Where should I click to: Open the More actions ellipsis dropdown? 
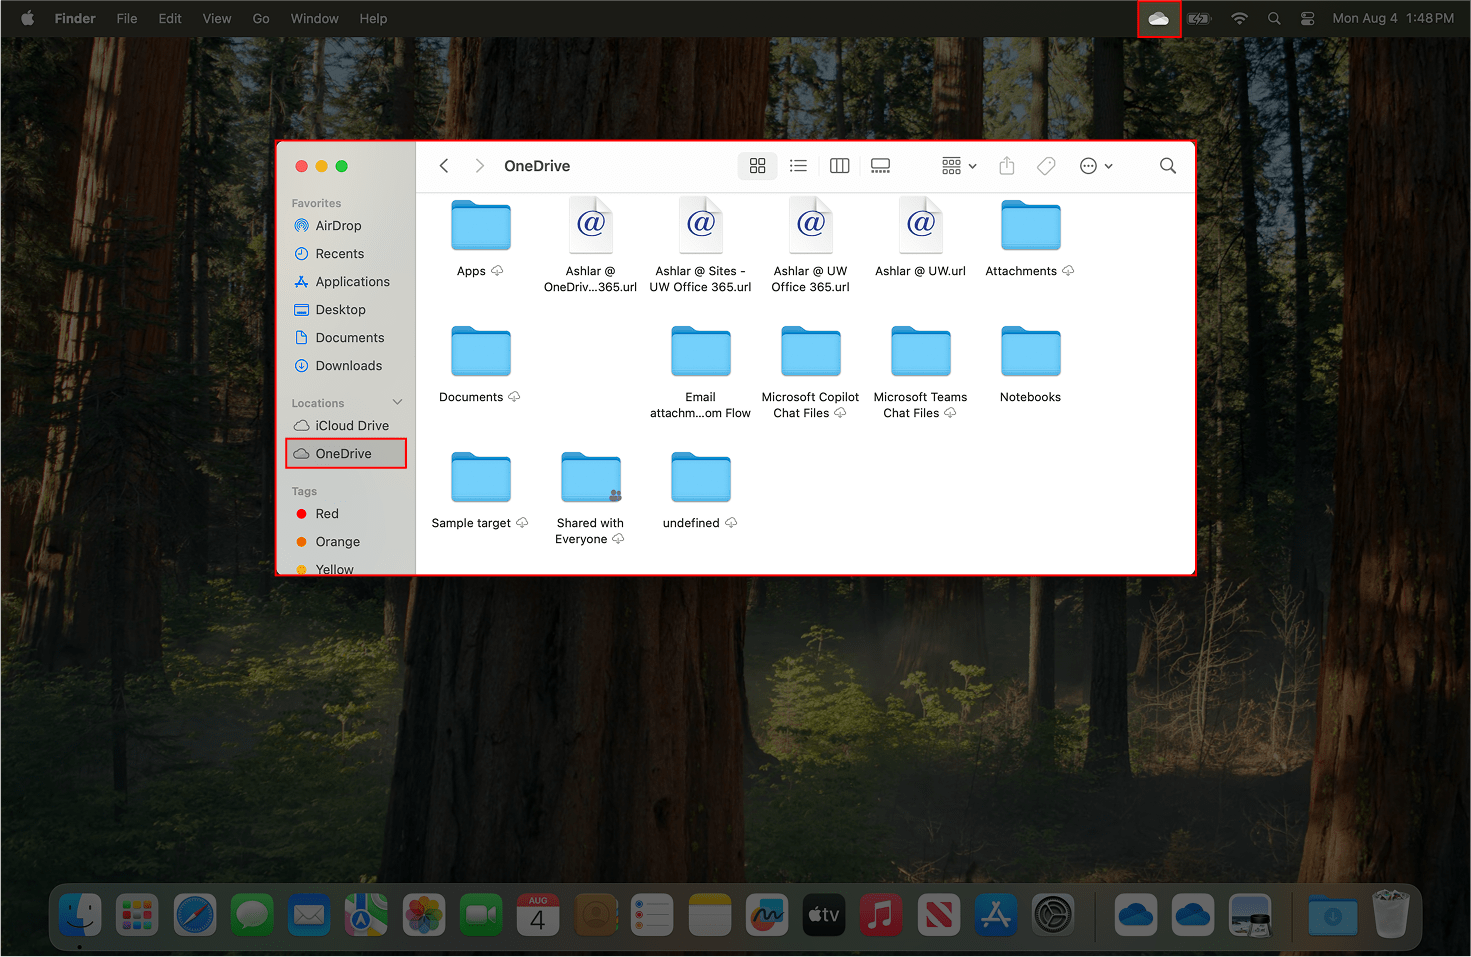[1095, 165]
